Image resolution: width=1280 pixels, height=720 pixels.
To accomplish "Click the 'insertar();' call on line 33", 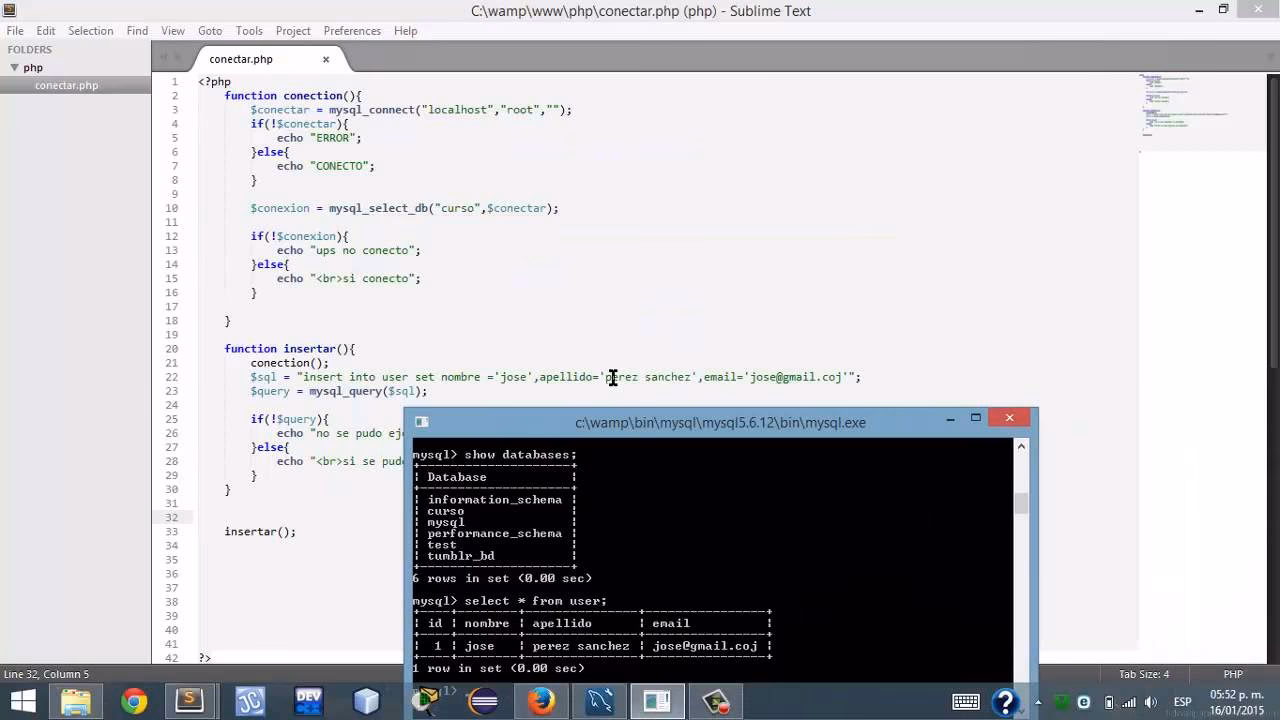I will 260,532.
